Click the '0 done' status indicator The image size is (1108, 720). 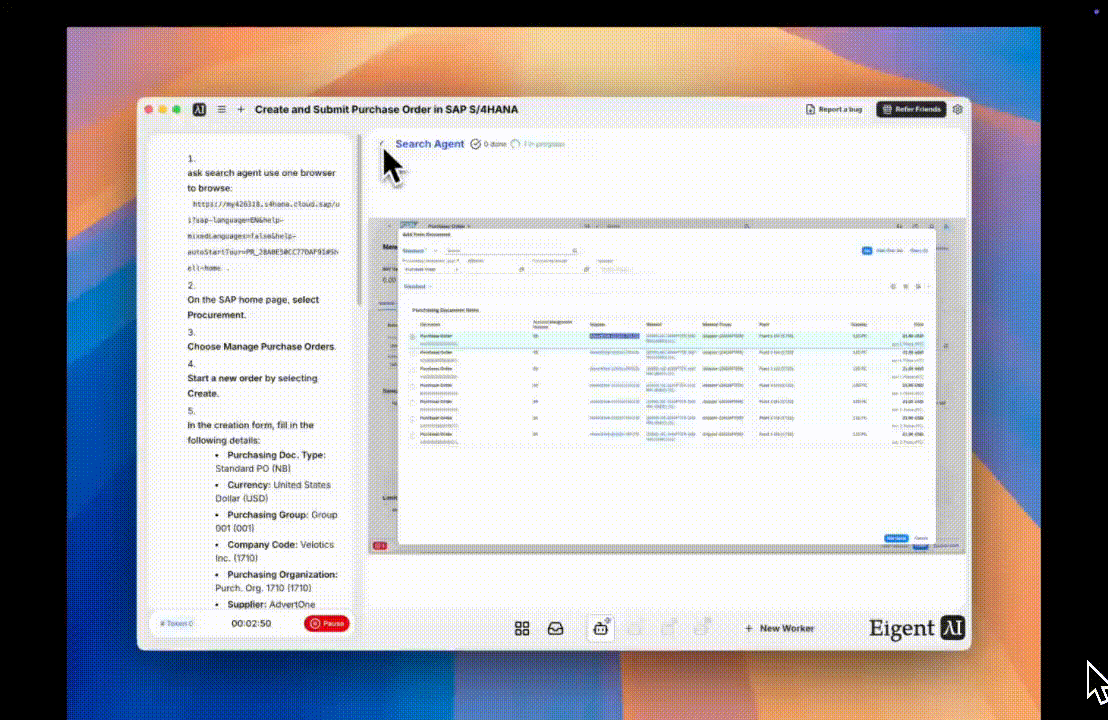tap(489, 144)
